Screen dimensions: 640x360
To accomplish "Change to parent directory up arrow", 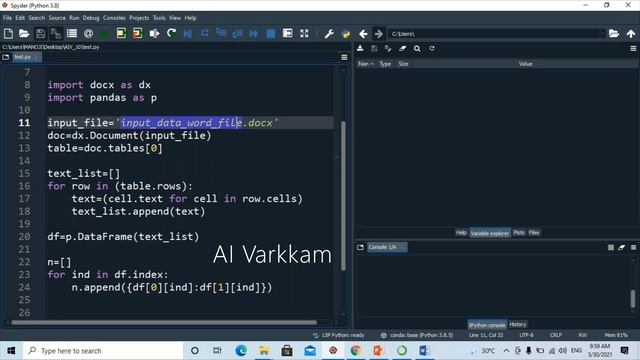I will (x=631, y=33).
